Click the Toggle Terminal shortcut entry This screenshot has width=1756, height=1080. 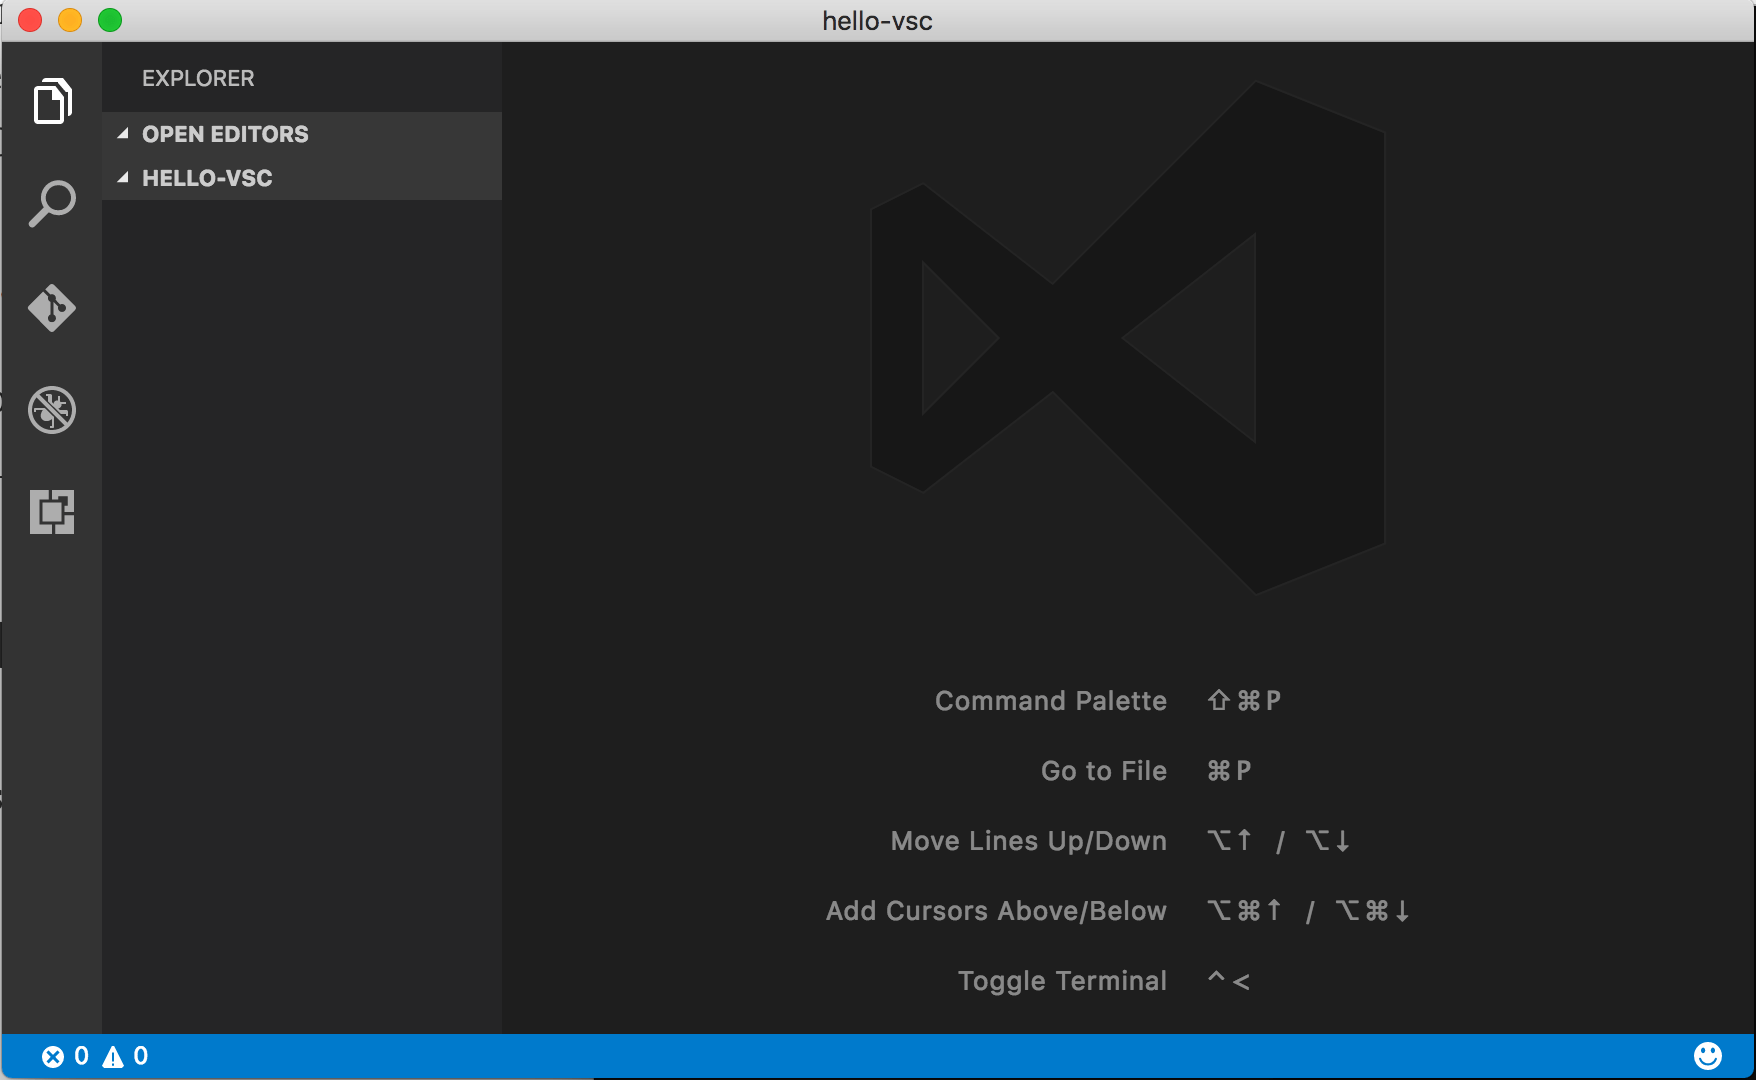(1063, 980)
